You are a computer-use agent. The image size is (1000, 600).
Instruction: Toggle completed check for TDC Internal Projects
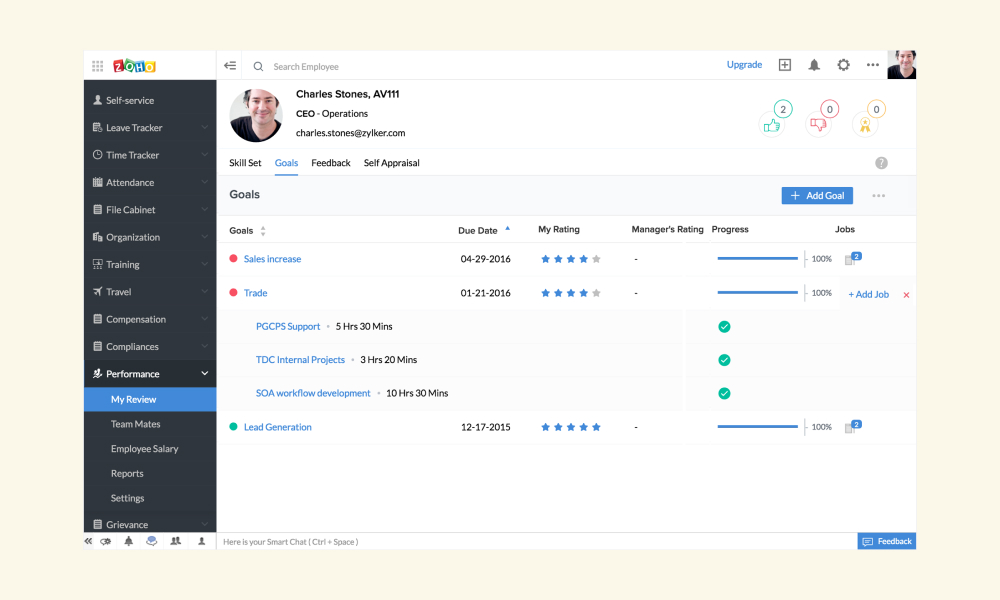724,360
